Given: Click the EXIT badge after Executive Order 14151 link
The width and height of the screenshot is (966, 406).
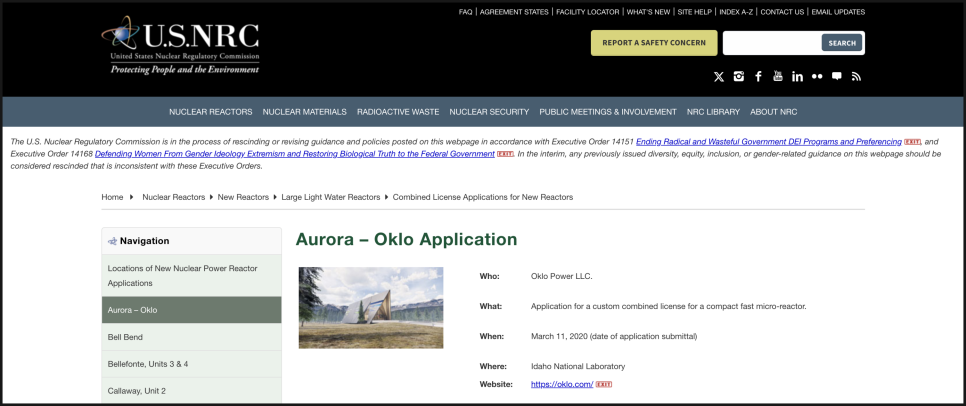Looking at the screenshot, I should [x=912, y=142].
